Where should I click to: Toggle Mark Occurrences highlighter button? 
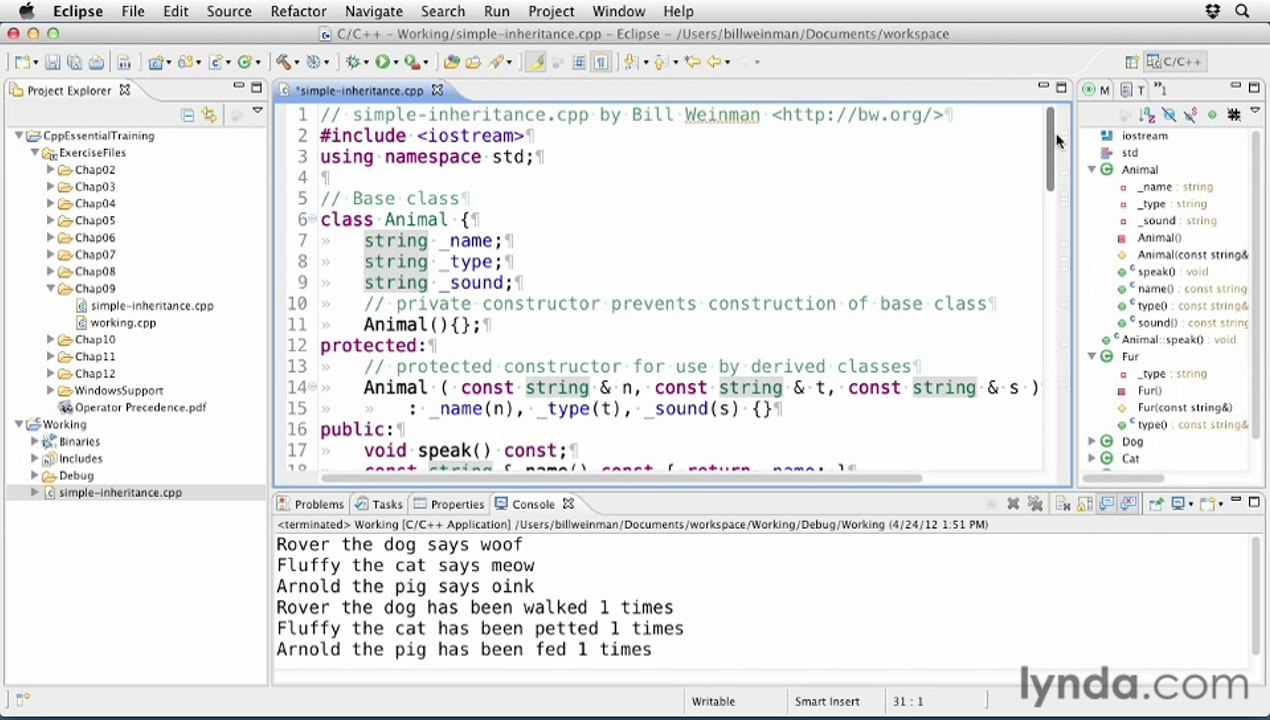pos(536,62)
